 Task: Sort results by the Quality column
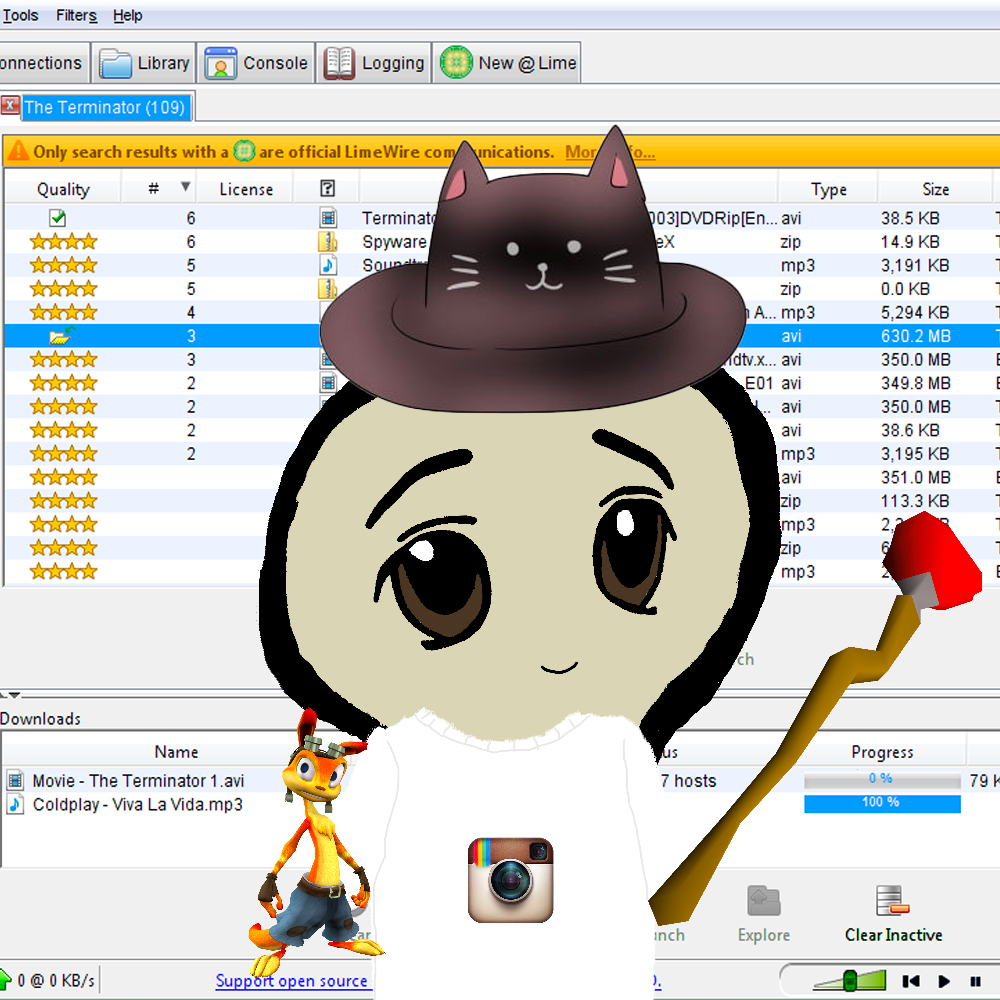pyautogui.click(x=63, y=189)
